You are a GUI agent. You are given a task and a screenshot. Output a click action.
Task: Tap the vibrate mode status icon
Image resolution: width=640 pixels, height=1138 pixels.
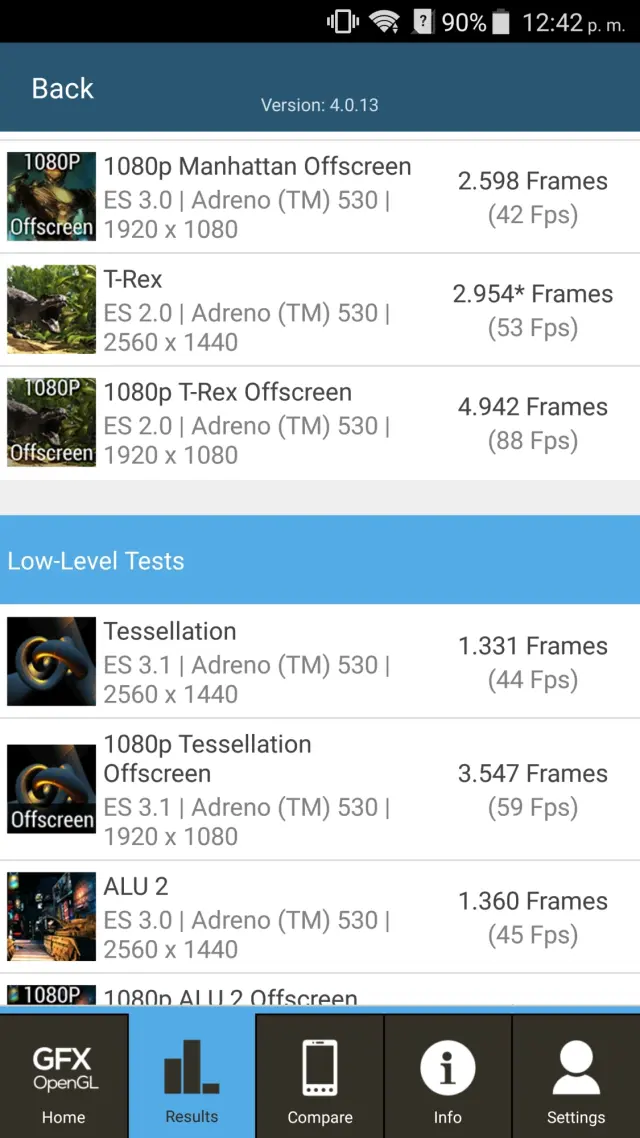[x=343, y=22]
